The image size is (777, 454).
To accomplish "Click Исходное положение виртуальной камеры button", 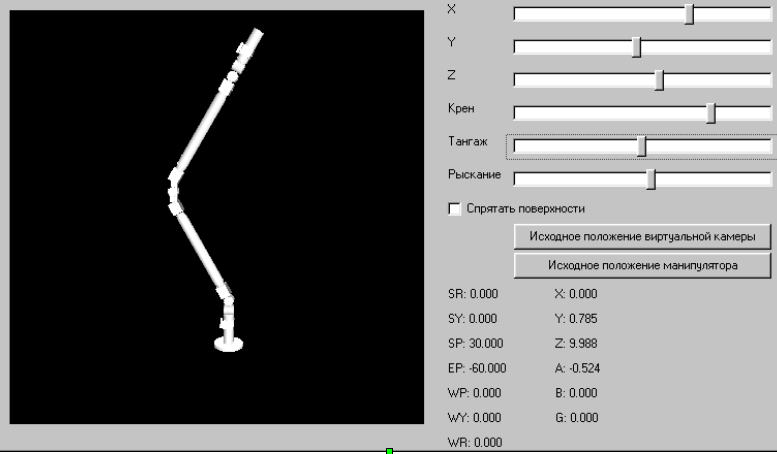I will tap(642, 236).
